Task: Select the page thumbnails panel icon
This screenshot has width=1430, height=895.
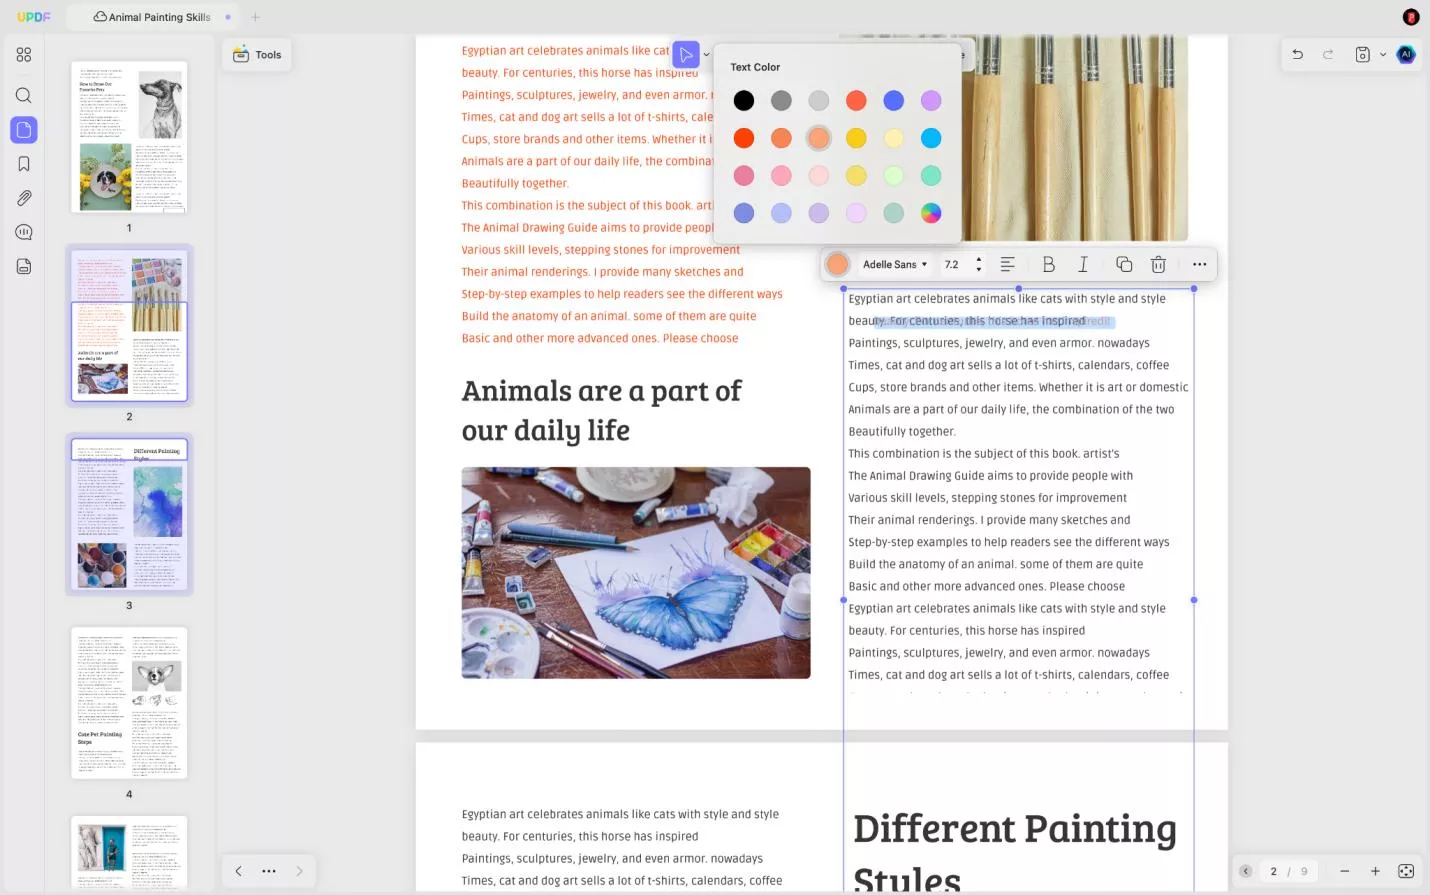Action: [x=24, y=130]
